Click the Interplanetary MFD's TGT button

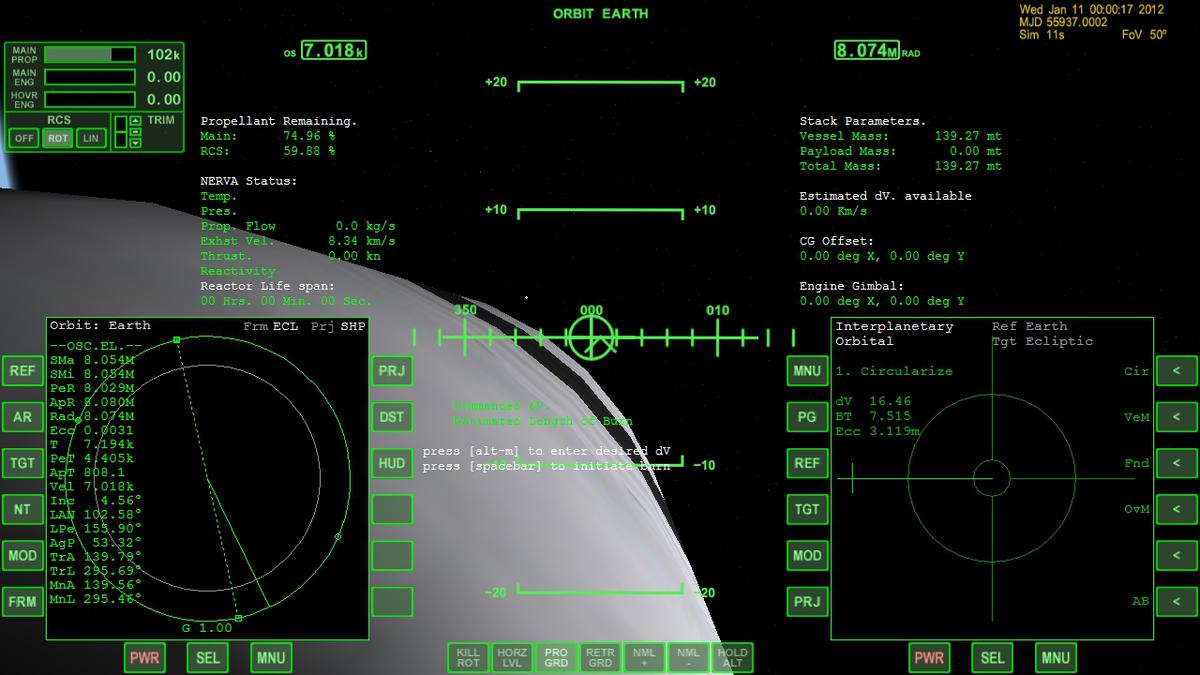pyautogui.click(x=807, y=509)
